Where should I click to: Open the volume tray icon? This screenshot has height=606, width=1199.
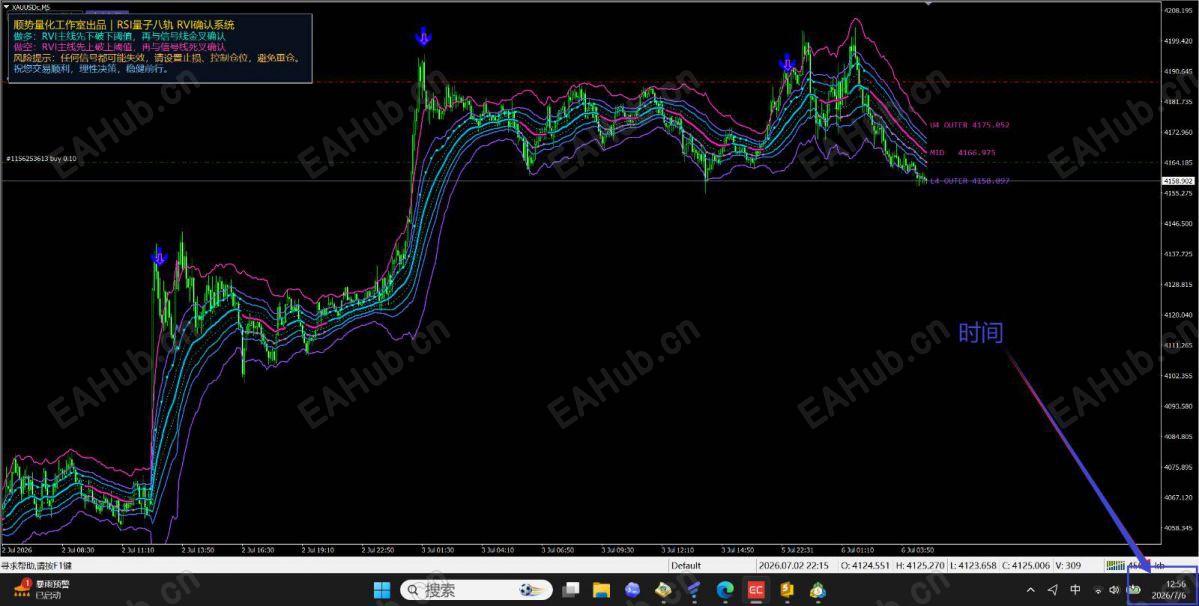pyautogui.click(x=1114, y=591)
